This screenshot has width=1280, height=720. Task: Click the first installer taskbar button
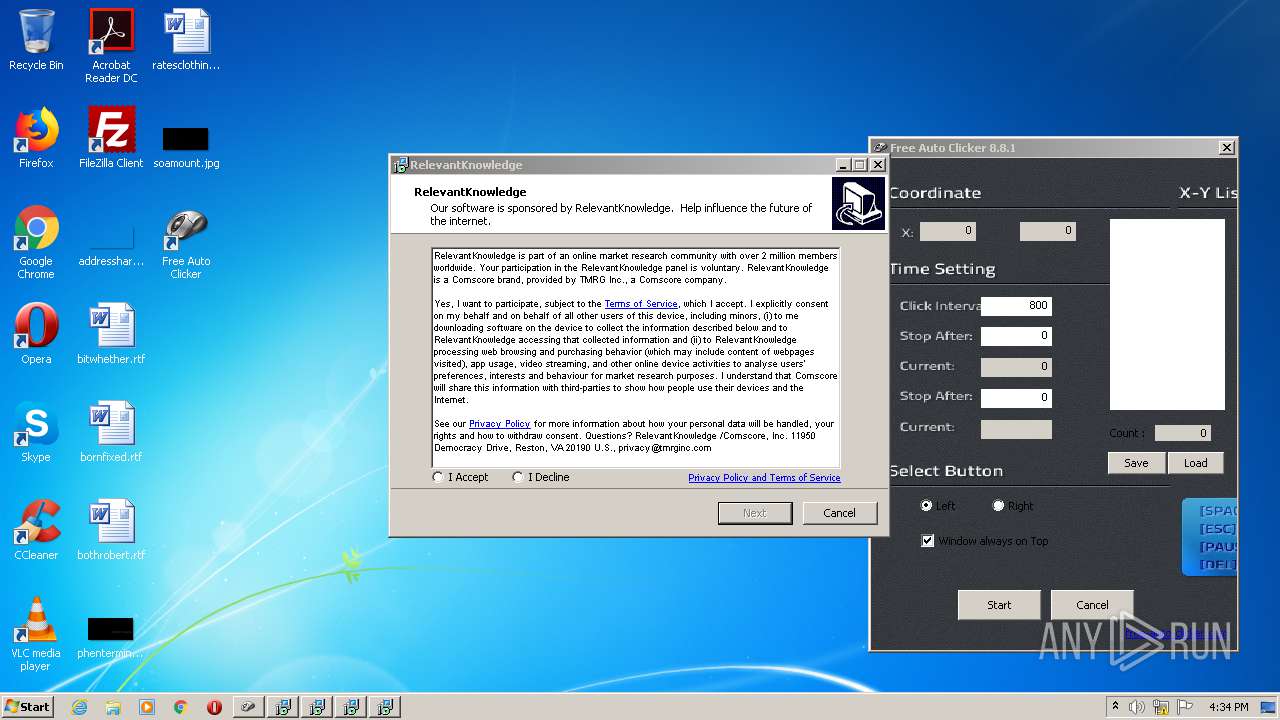(283, 707)
